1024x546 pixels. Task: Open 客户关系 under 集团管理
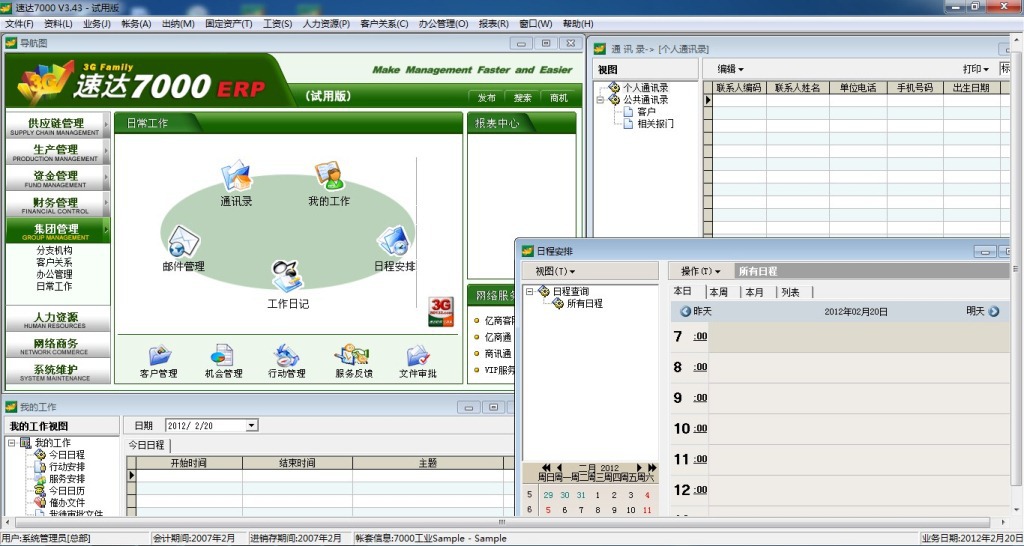54,262
